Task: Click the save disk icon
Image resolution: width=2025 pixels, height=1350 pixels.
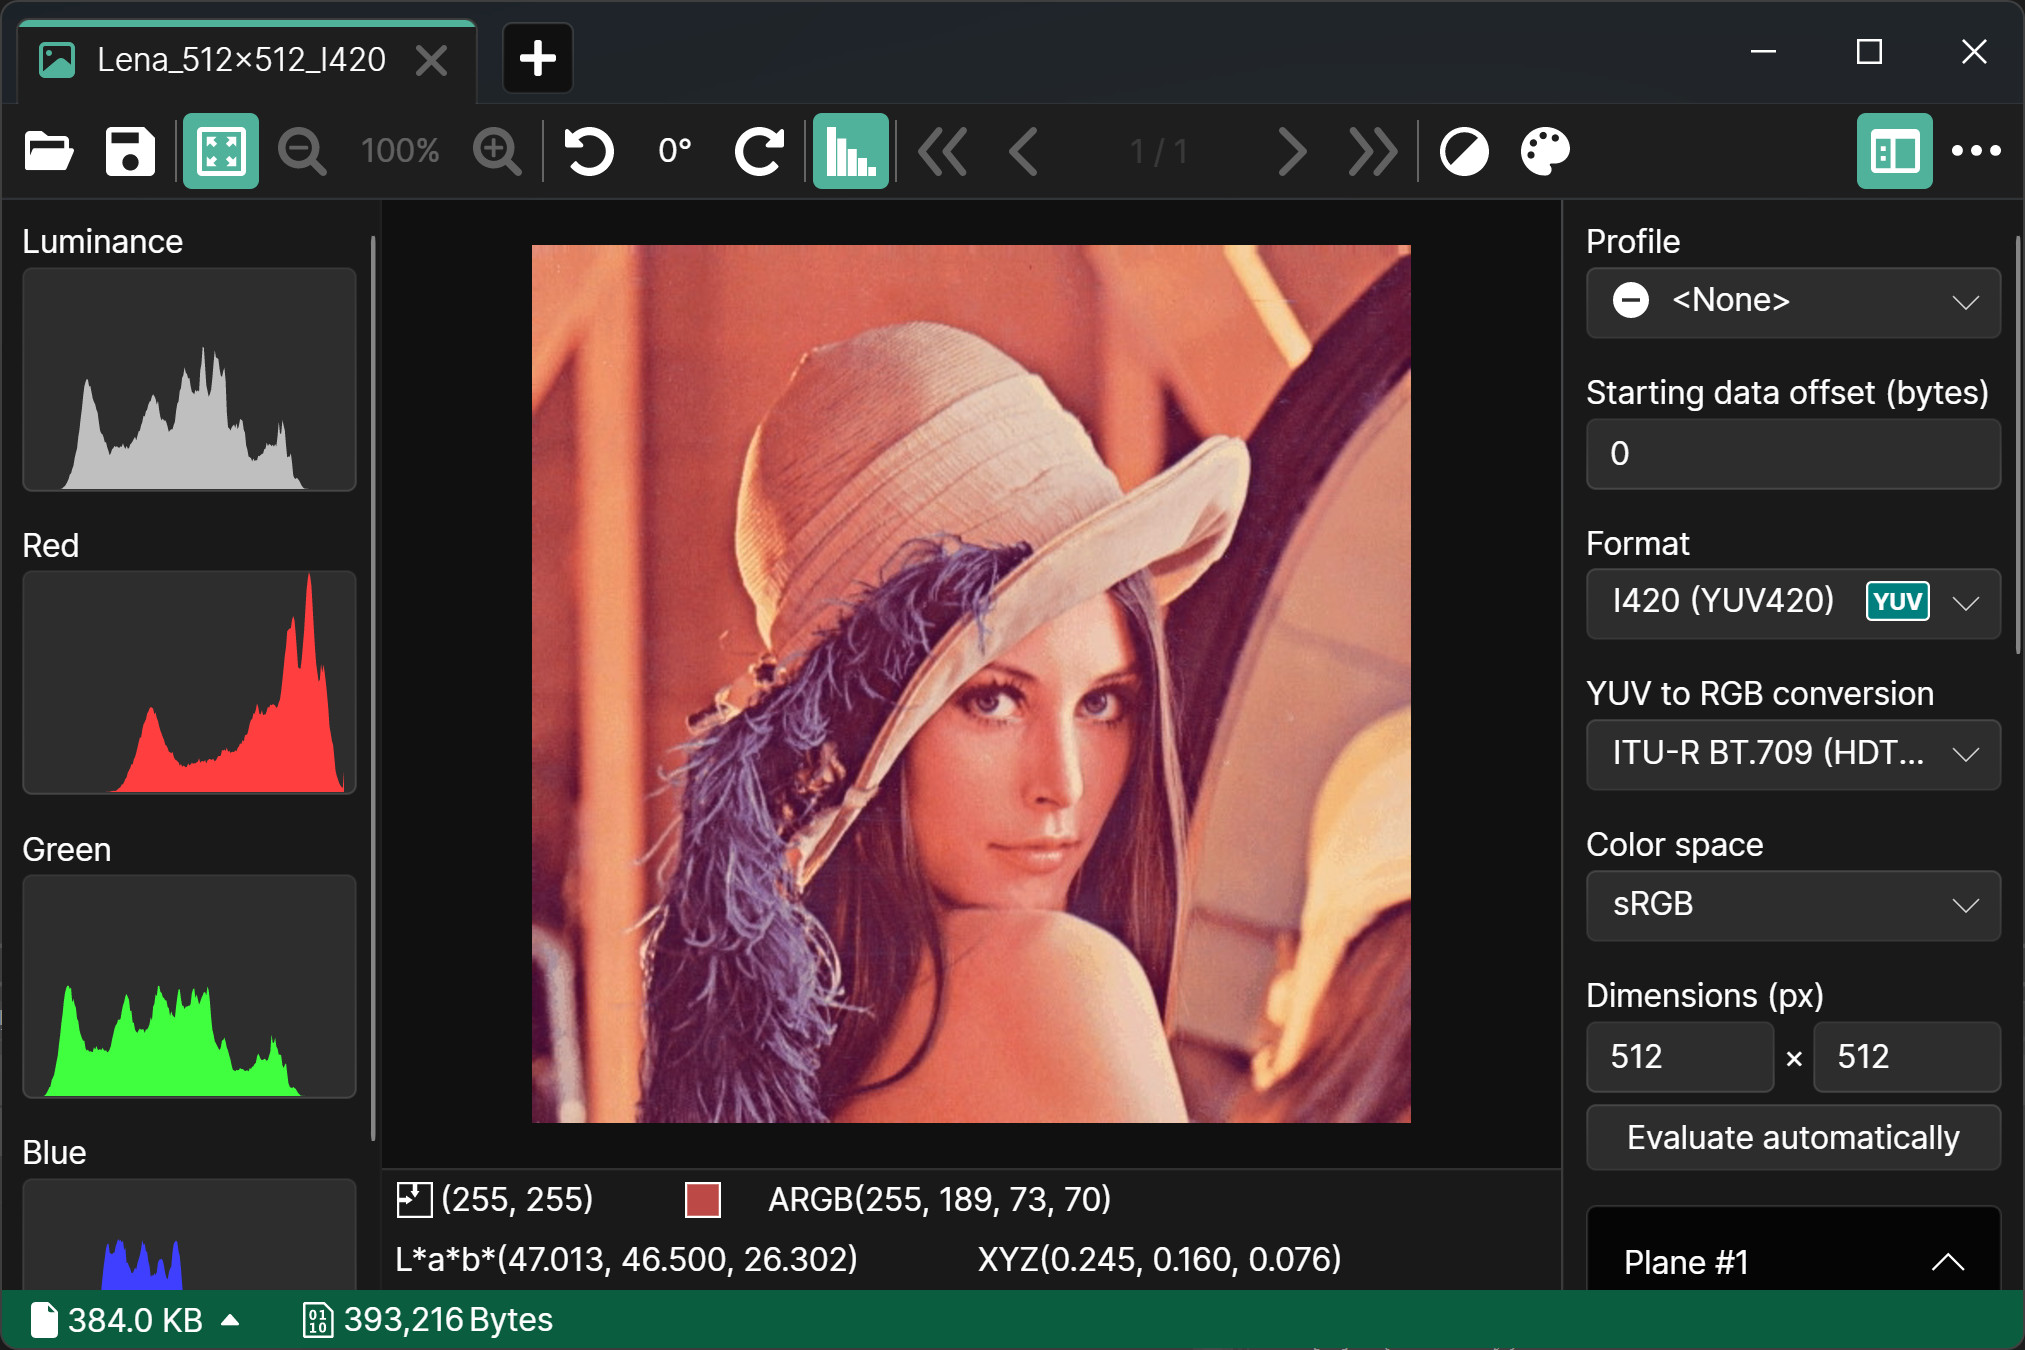Action: [130, 151]
